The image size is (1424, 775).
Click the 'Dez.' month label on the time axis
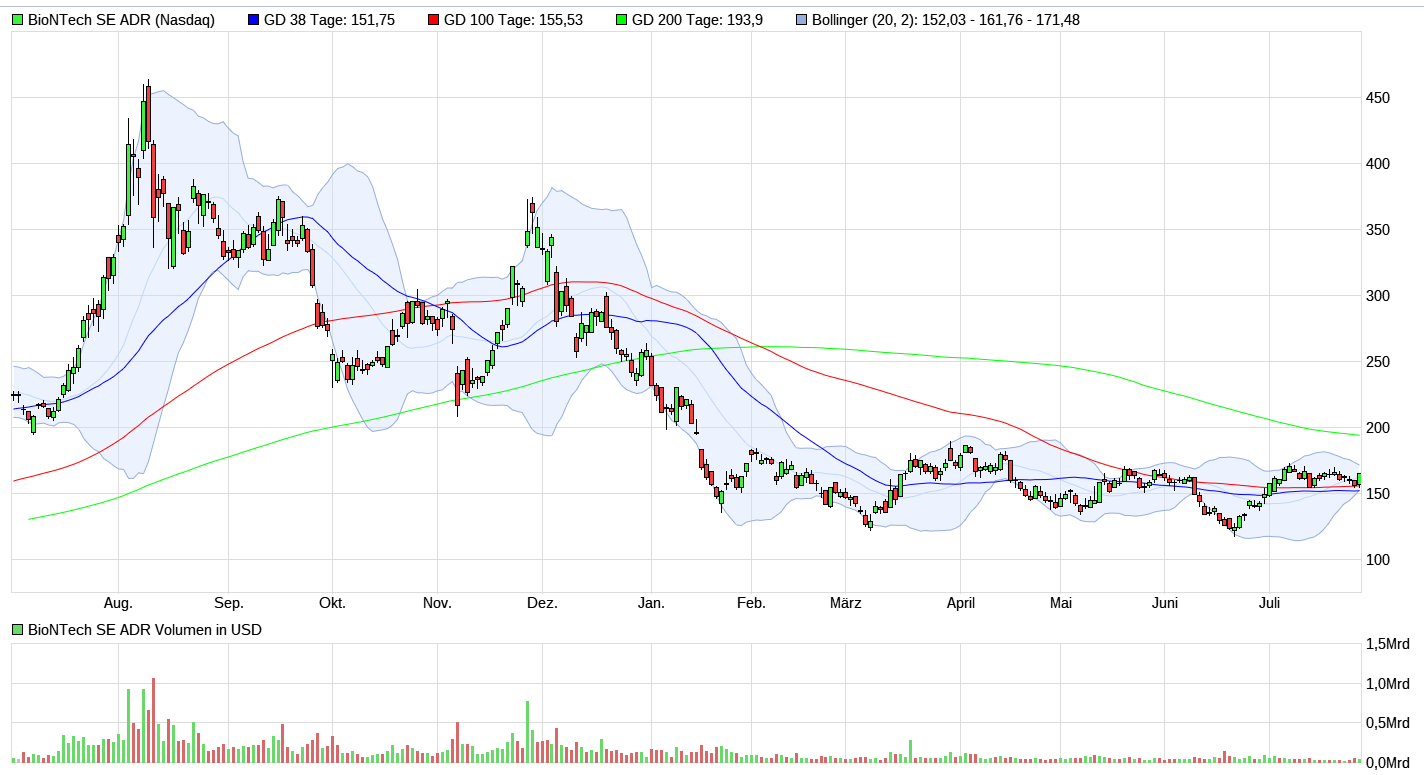(x=542, y=603)
